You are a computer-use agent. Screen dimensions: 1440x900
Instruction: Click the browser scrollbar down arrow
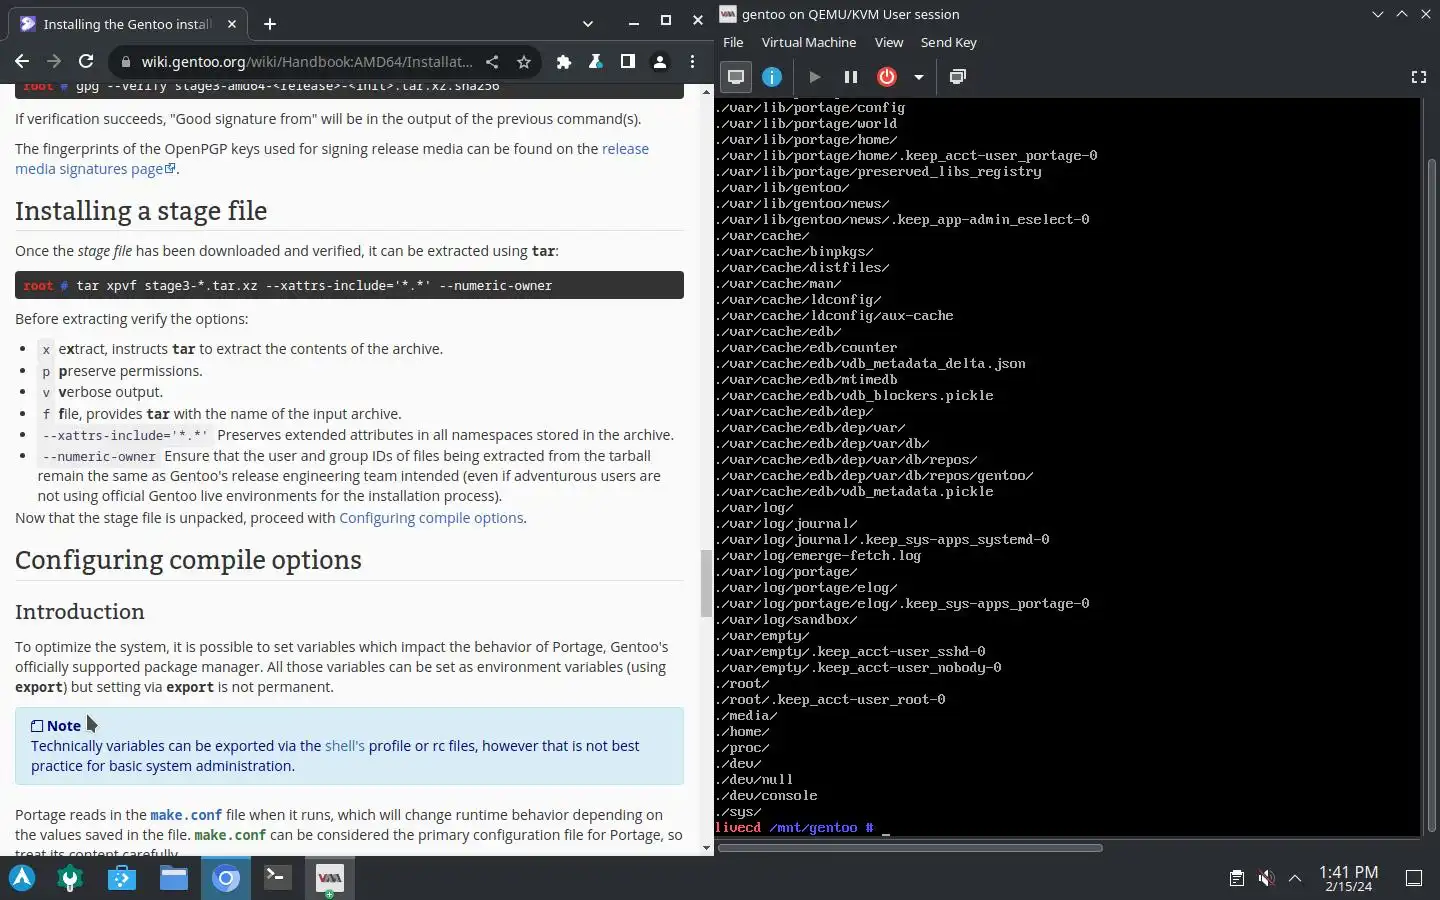pos(706,848)
